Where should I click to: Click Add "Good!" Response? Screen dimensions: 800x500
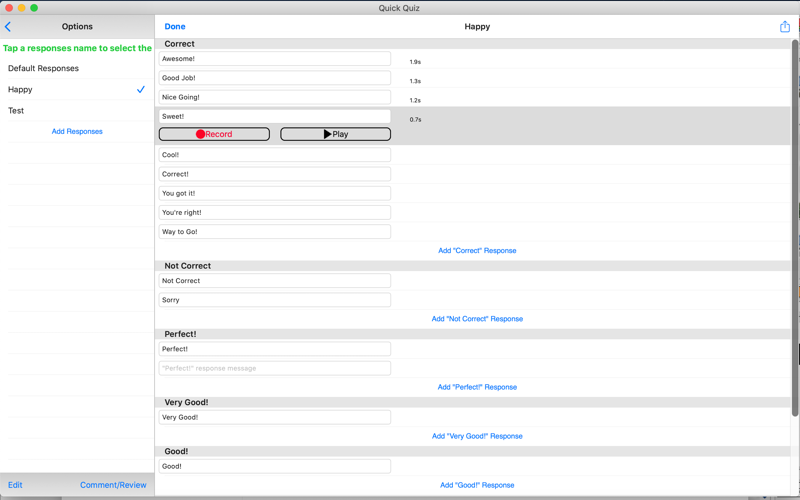pyautogui.click(x=477, y=485)
